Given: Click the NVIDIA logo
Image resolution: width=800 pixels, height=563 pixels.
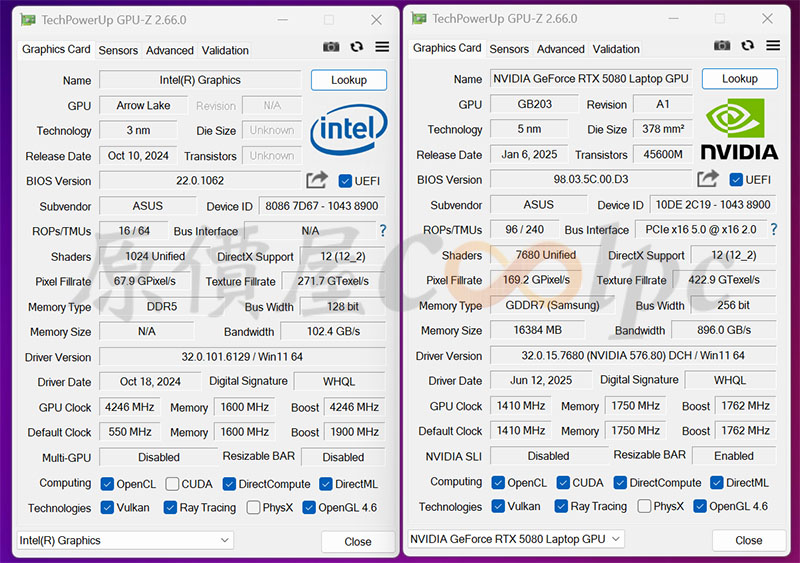Looking at the screenshot, I should 739,128.
